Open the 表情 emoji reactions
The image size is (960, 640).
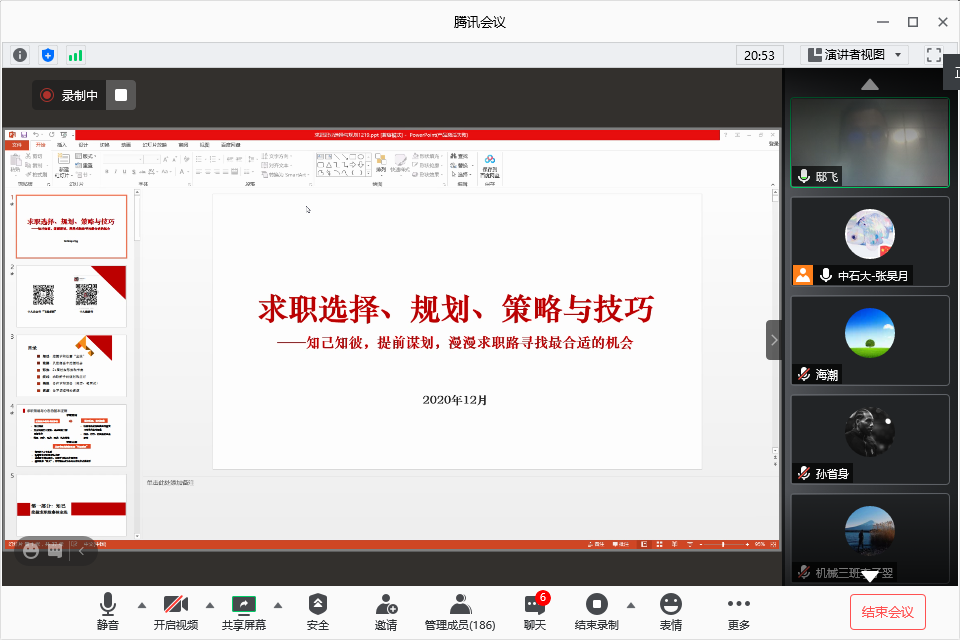pyautogui.click(x=671, y=611)
